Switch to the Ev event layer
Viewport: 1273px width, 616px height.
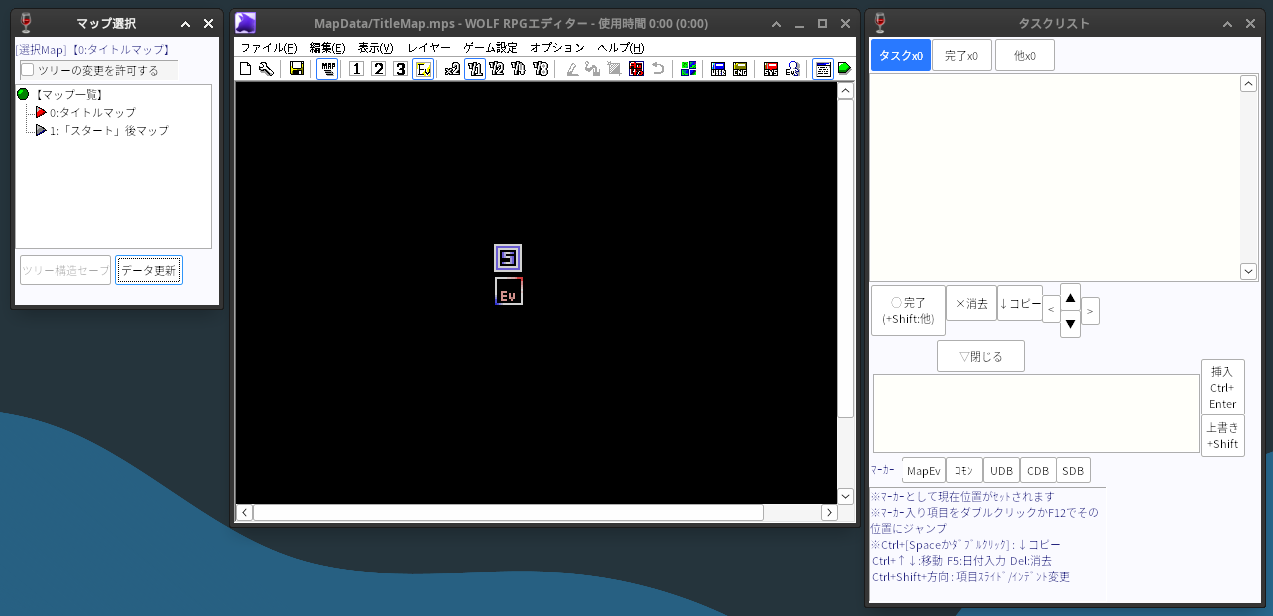(423, 69)
